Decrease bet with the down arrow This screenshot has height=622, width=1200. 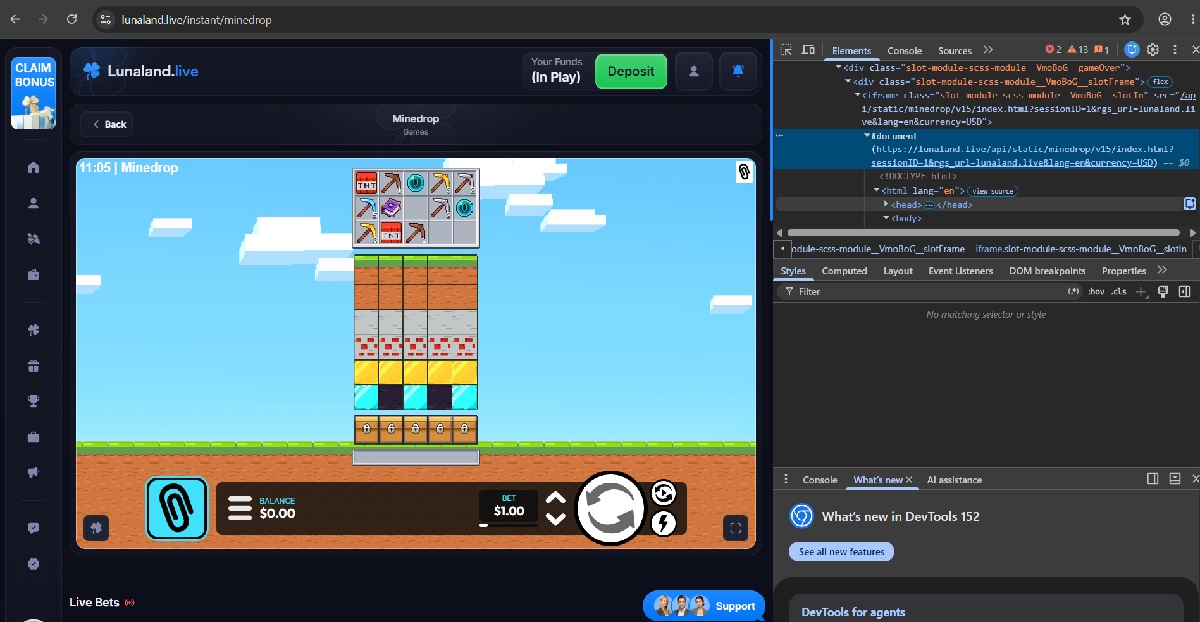tap(557, 518)
